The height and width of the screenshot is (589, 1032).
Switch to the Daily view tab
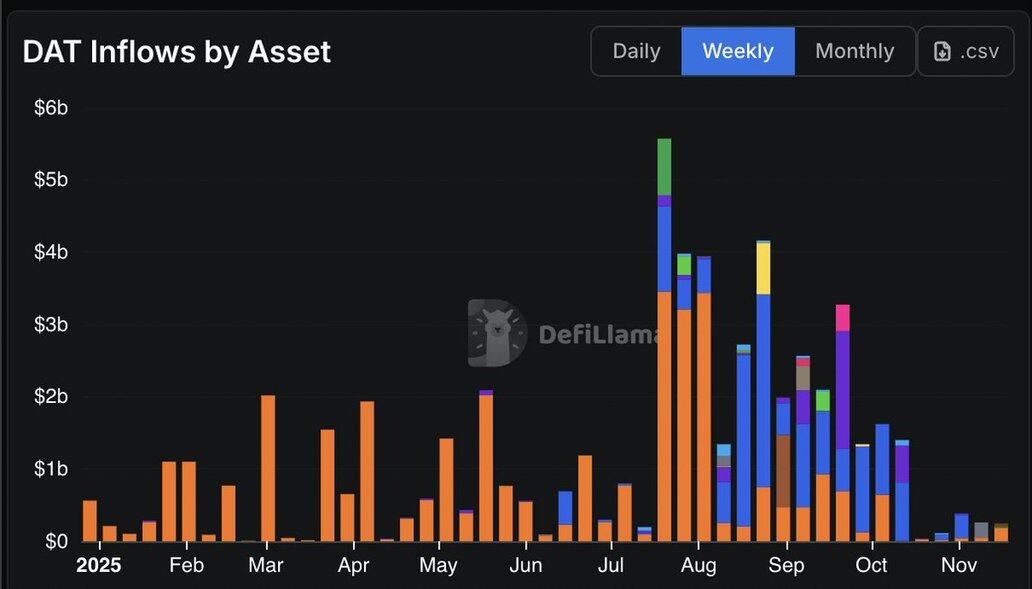tap(636, 51)
